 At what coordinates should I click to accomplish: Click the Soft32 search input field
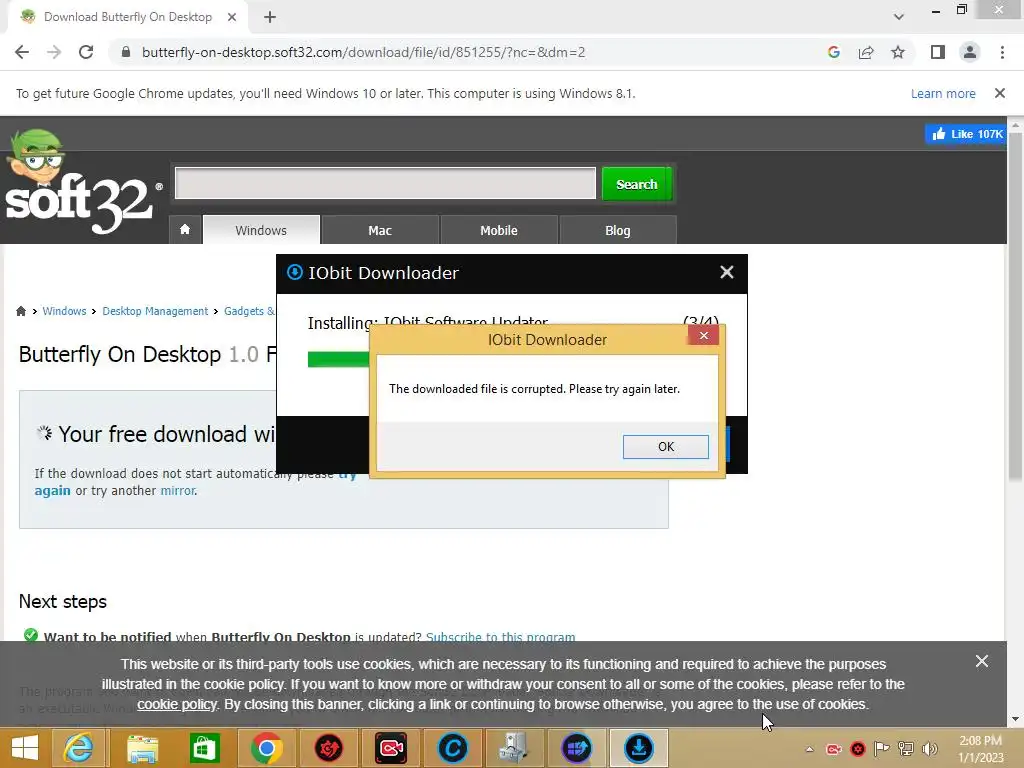(385, 184)
